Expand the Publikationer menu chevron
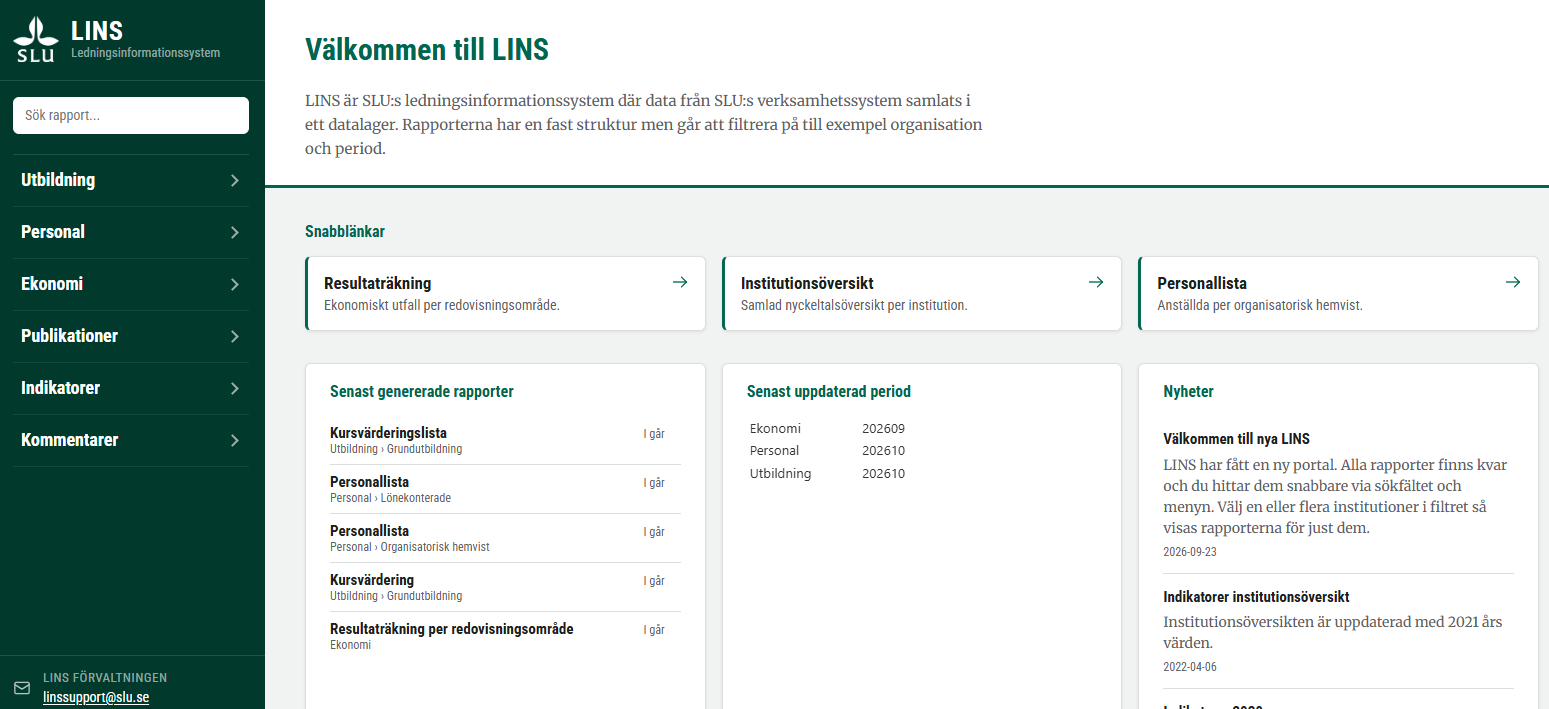This screenshot has height=709, width=1549. point(235,336)
